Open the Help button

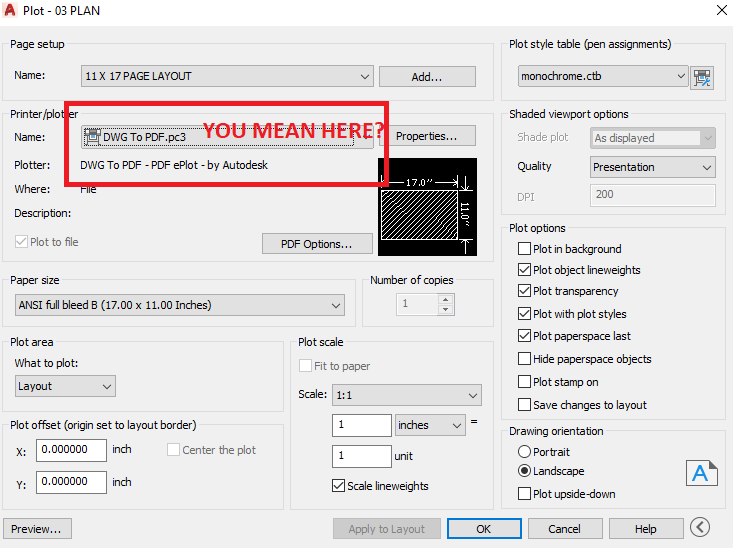646,529
